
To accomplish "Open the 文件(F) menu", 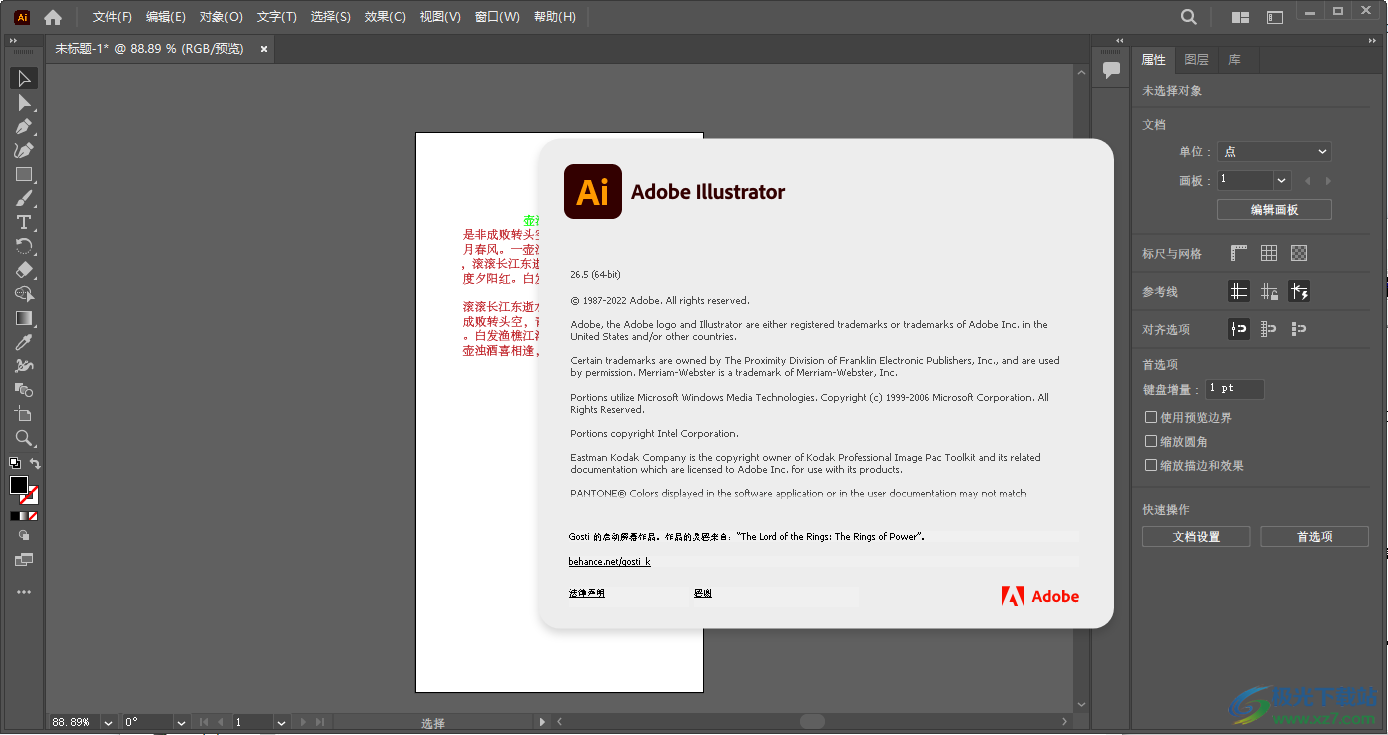I will pos(112,17).
